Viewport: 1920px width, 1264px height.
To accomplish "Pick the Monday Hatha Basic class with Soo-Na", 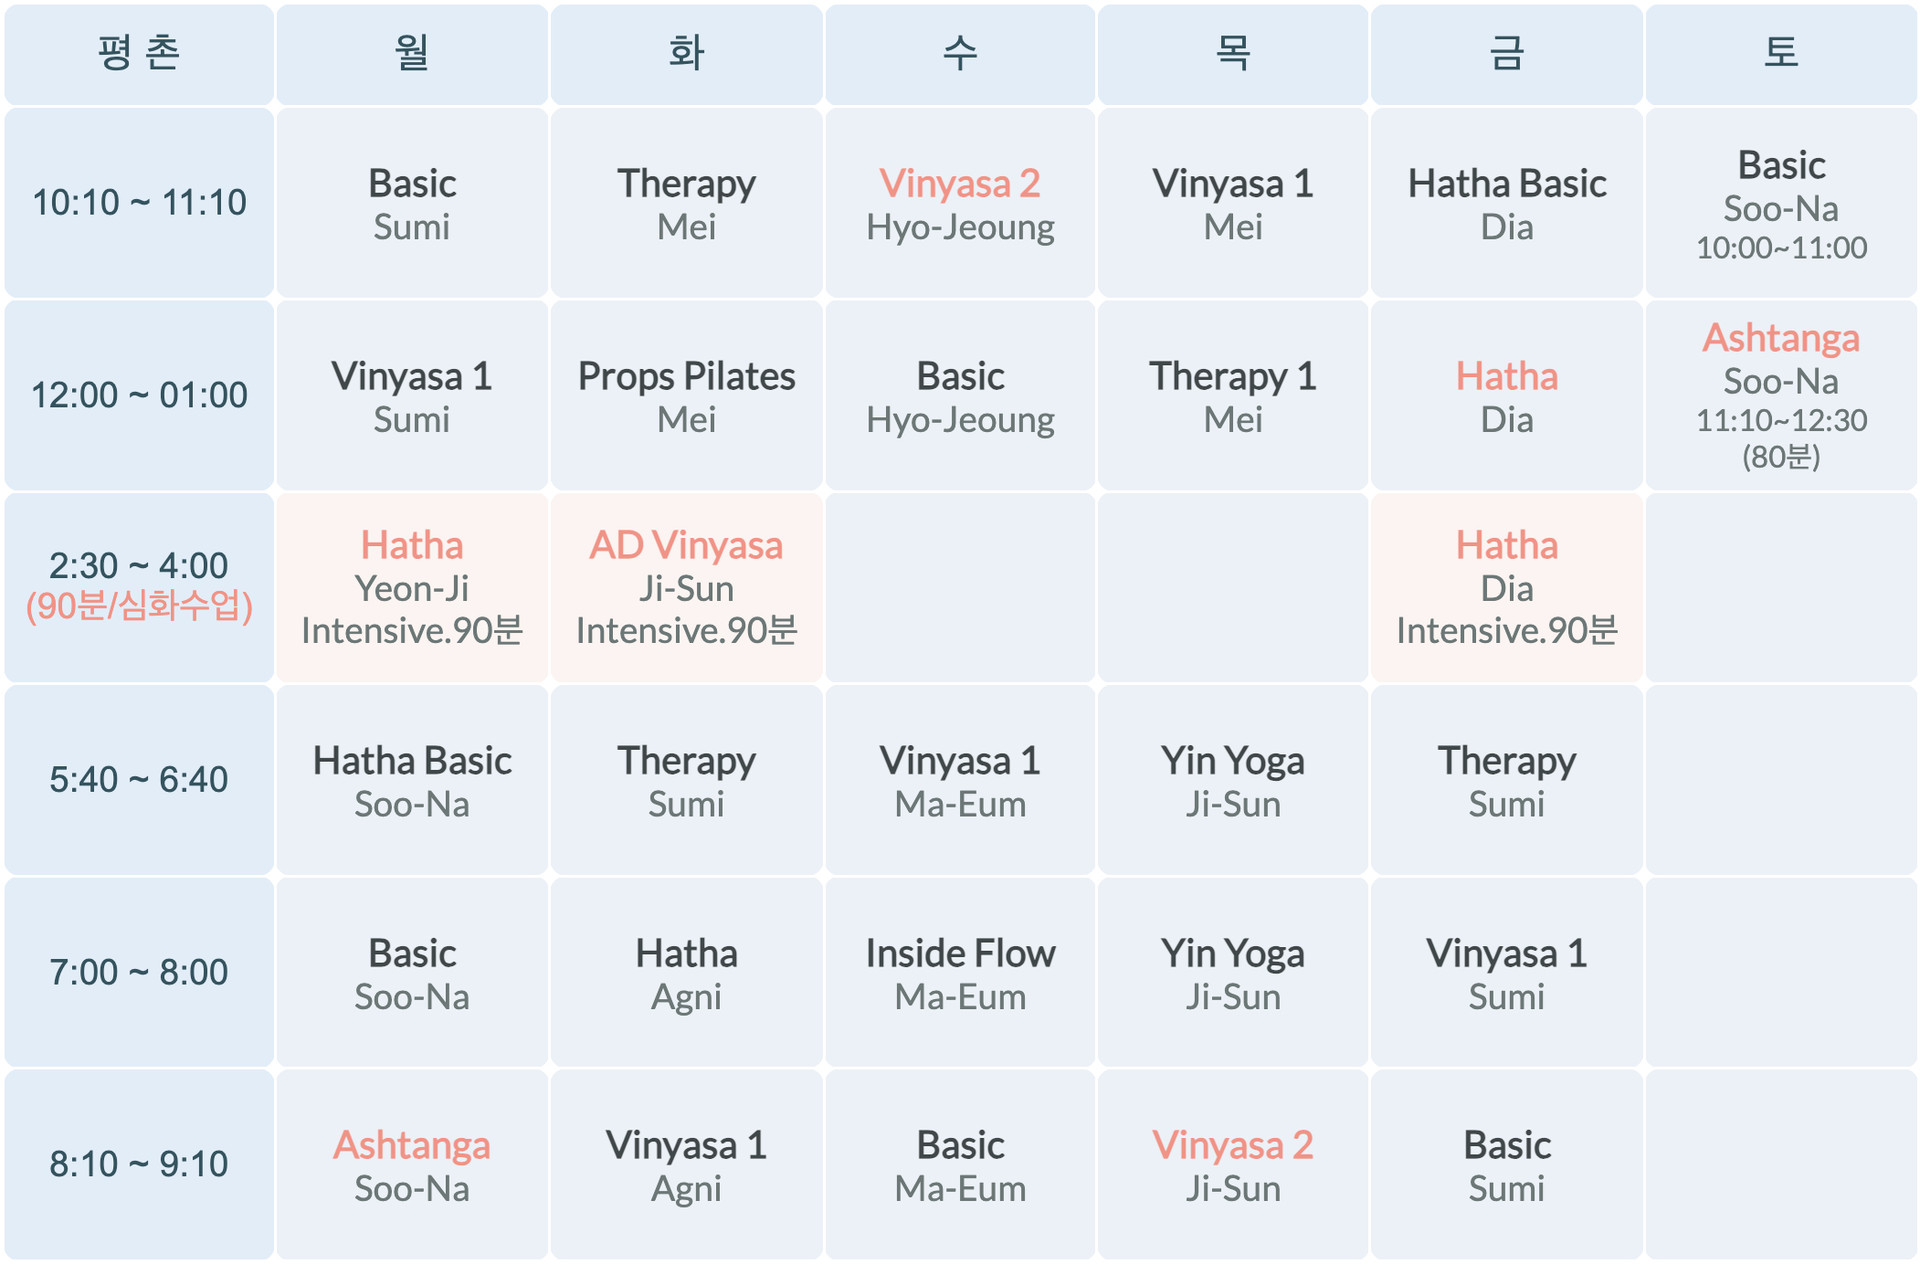I will [x=412, y=781].
